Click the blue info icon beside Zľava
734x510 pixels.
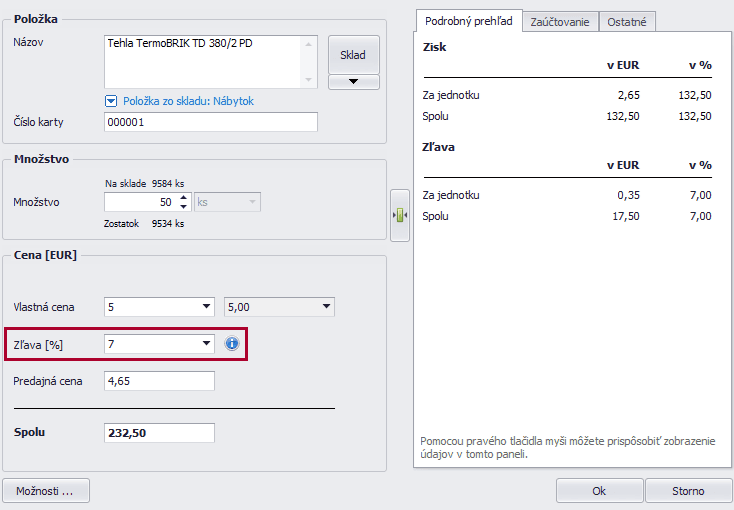(232, 343)
